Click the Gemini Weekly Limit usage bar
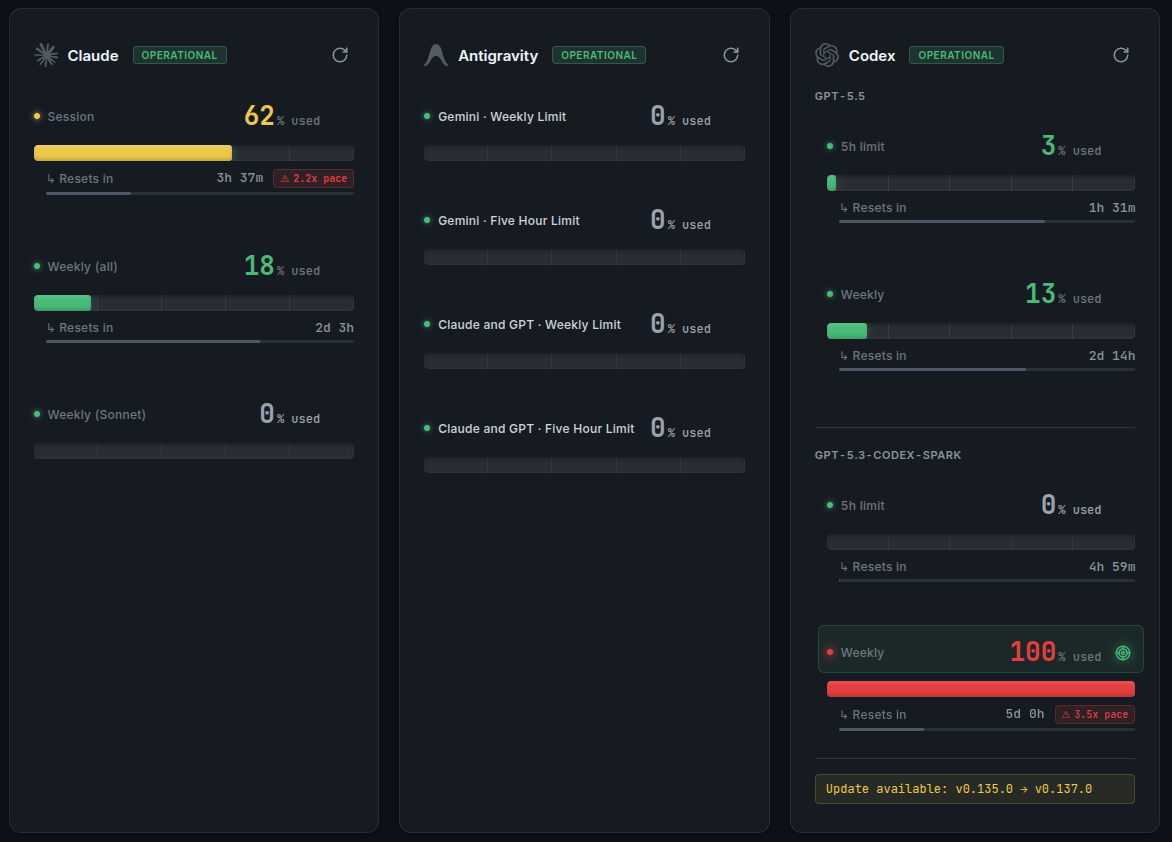Image resolution: width=1172 pixels, height=842 pixels. pyautogui.click(x=585, y=153)
